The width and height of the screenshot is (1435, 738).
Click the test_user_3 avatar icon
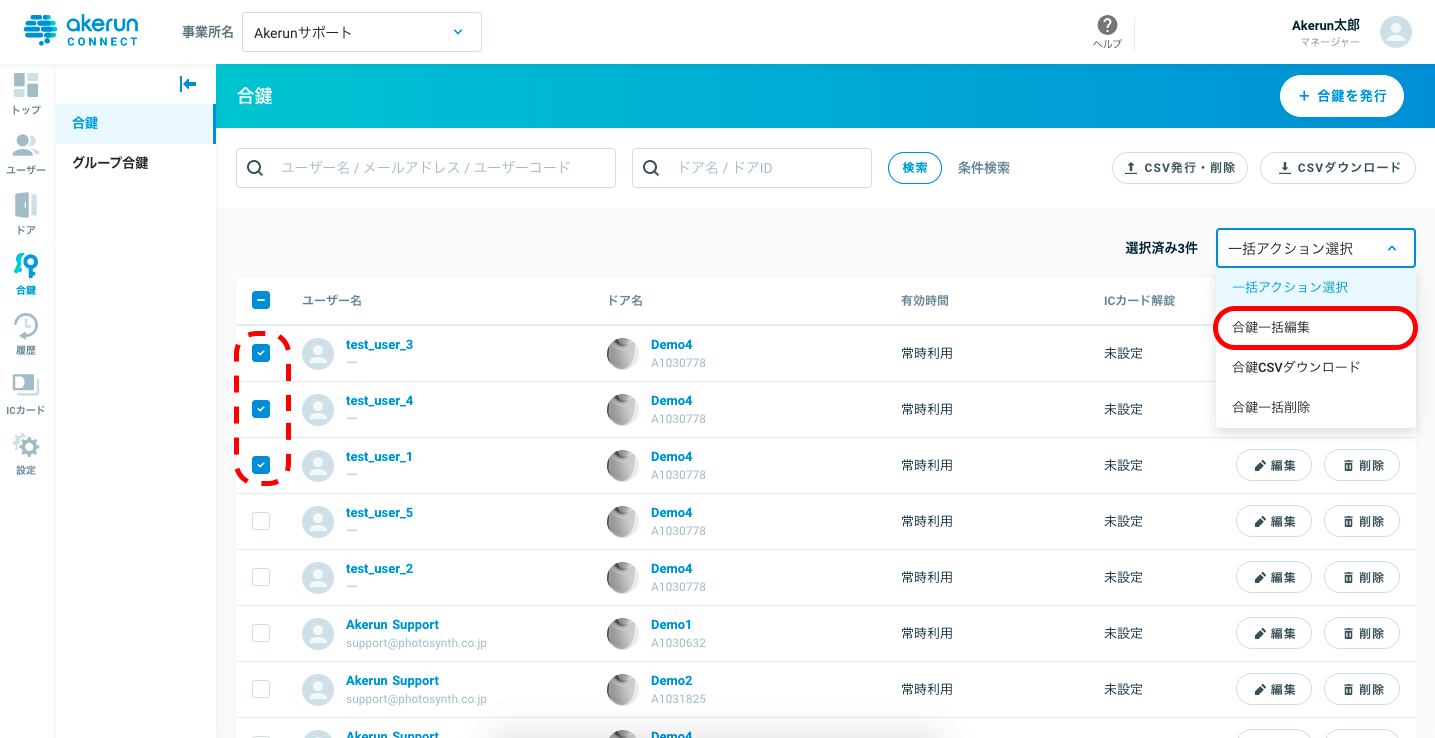(318, 353)
